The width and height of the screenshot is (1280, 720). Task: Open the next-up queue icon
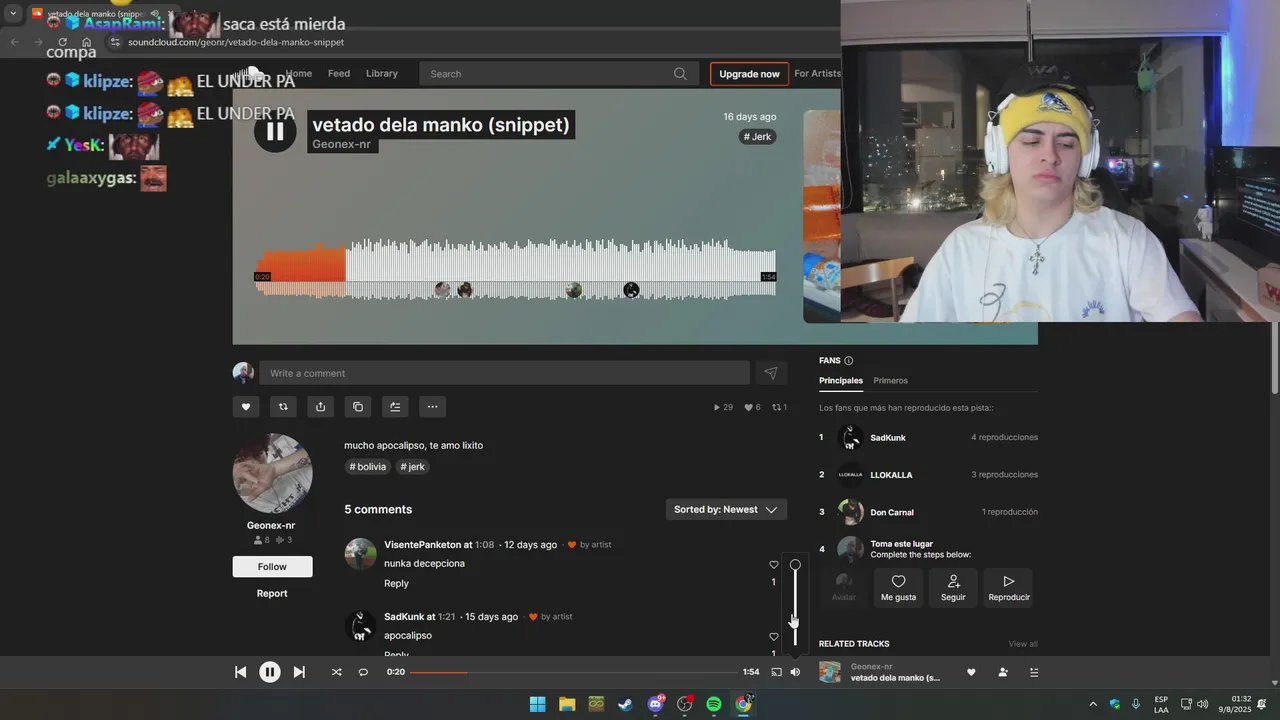coord(1034,672)
